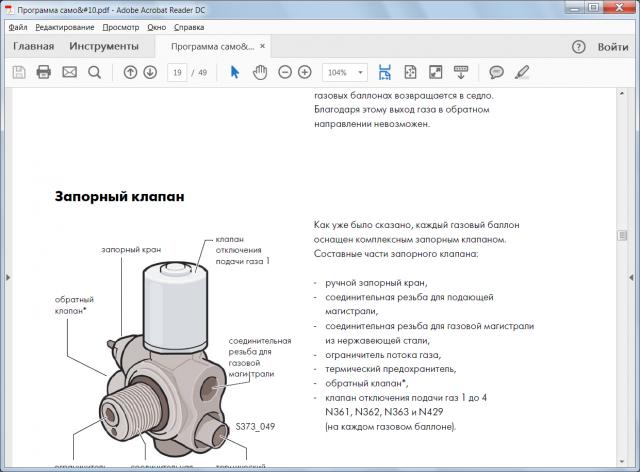Open the Главная home view
Image resolution: width=640 pixels, height=472 pixels.
[x=33, y=47]
